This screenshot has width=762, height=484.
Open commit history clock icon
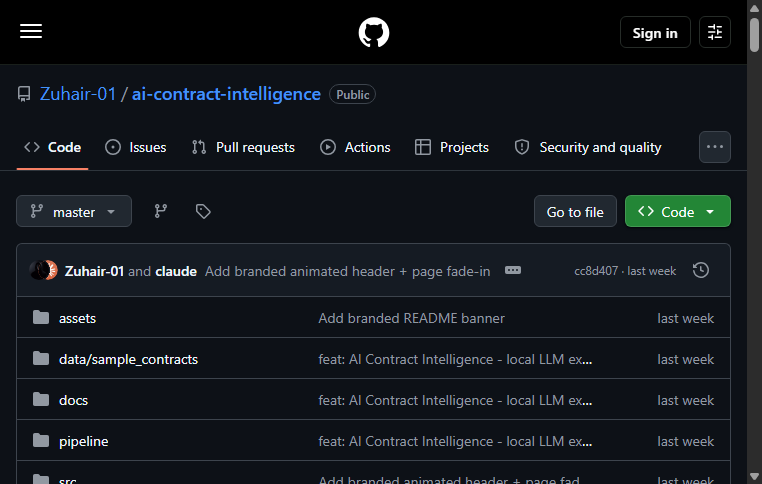point(701,270)
